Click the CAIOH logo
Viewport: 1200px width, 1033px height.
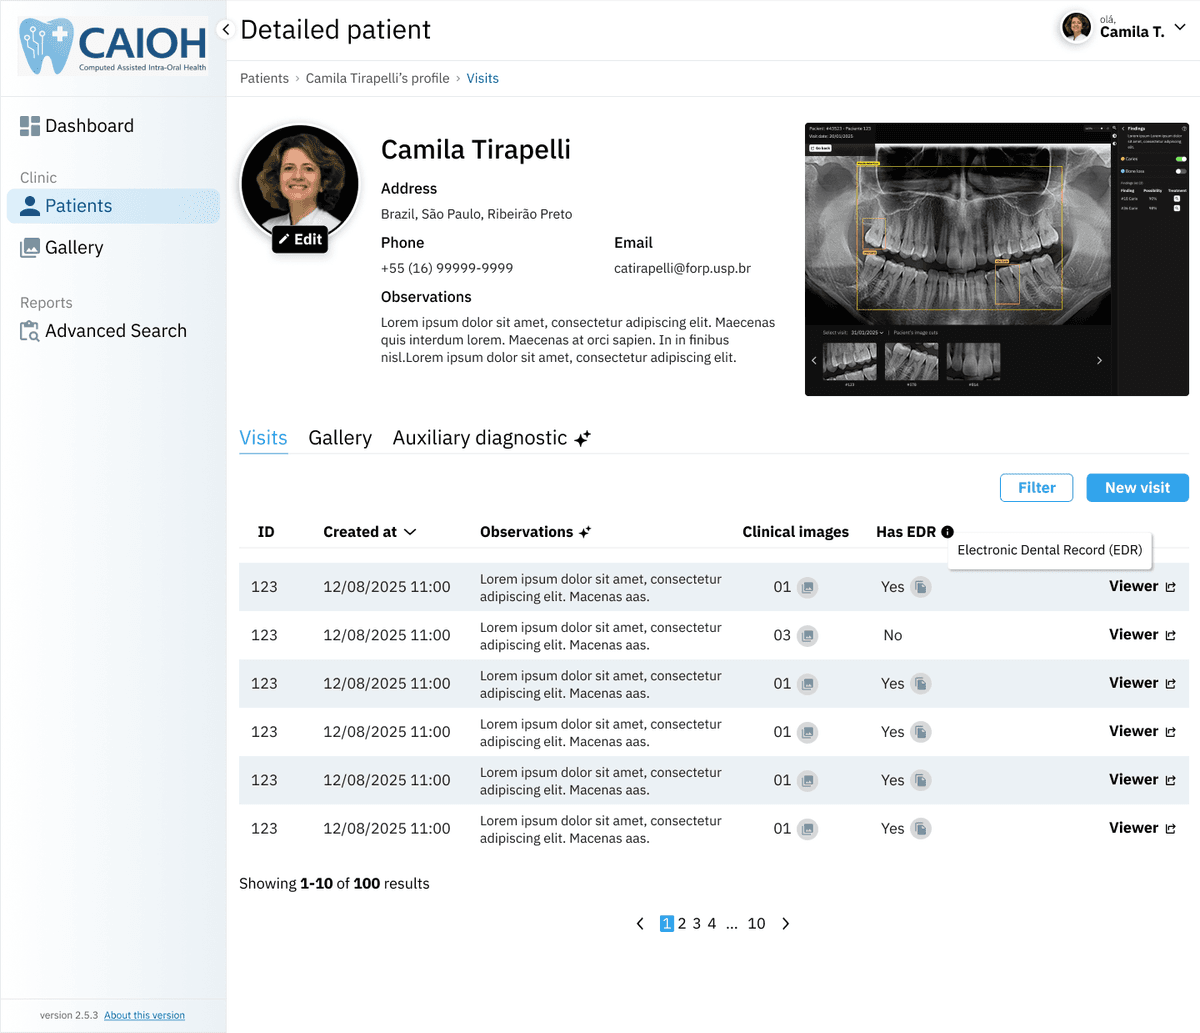click(110, 44)
